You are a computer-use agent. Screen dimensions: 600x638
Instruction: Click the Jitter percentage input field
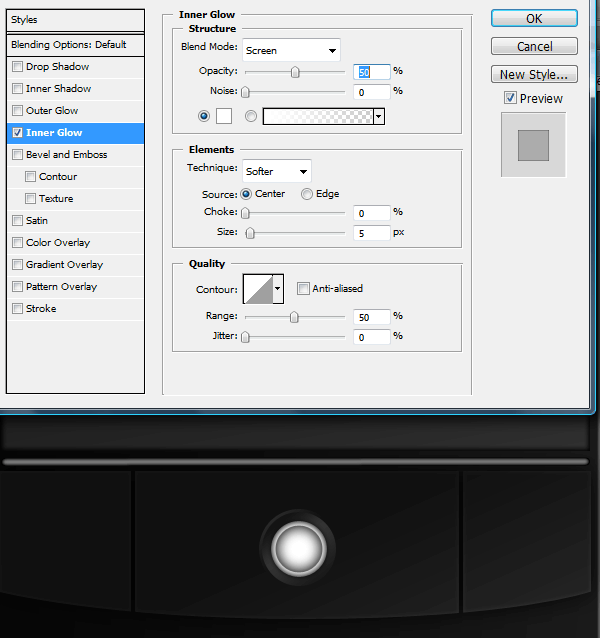pos(372,337)
